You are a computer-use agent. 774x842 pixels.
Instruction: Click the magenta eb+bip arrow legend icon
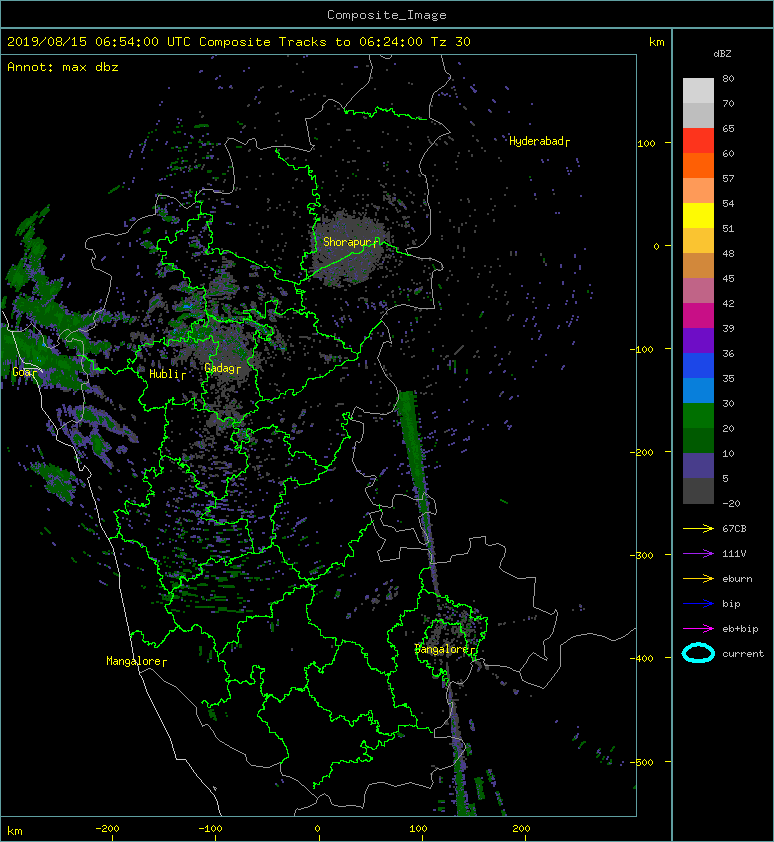coord(698,628)
